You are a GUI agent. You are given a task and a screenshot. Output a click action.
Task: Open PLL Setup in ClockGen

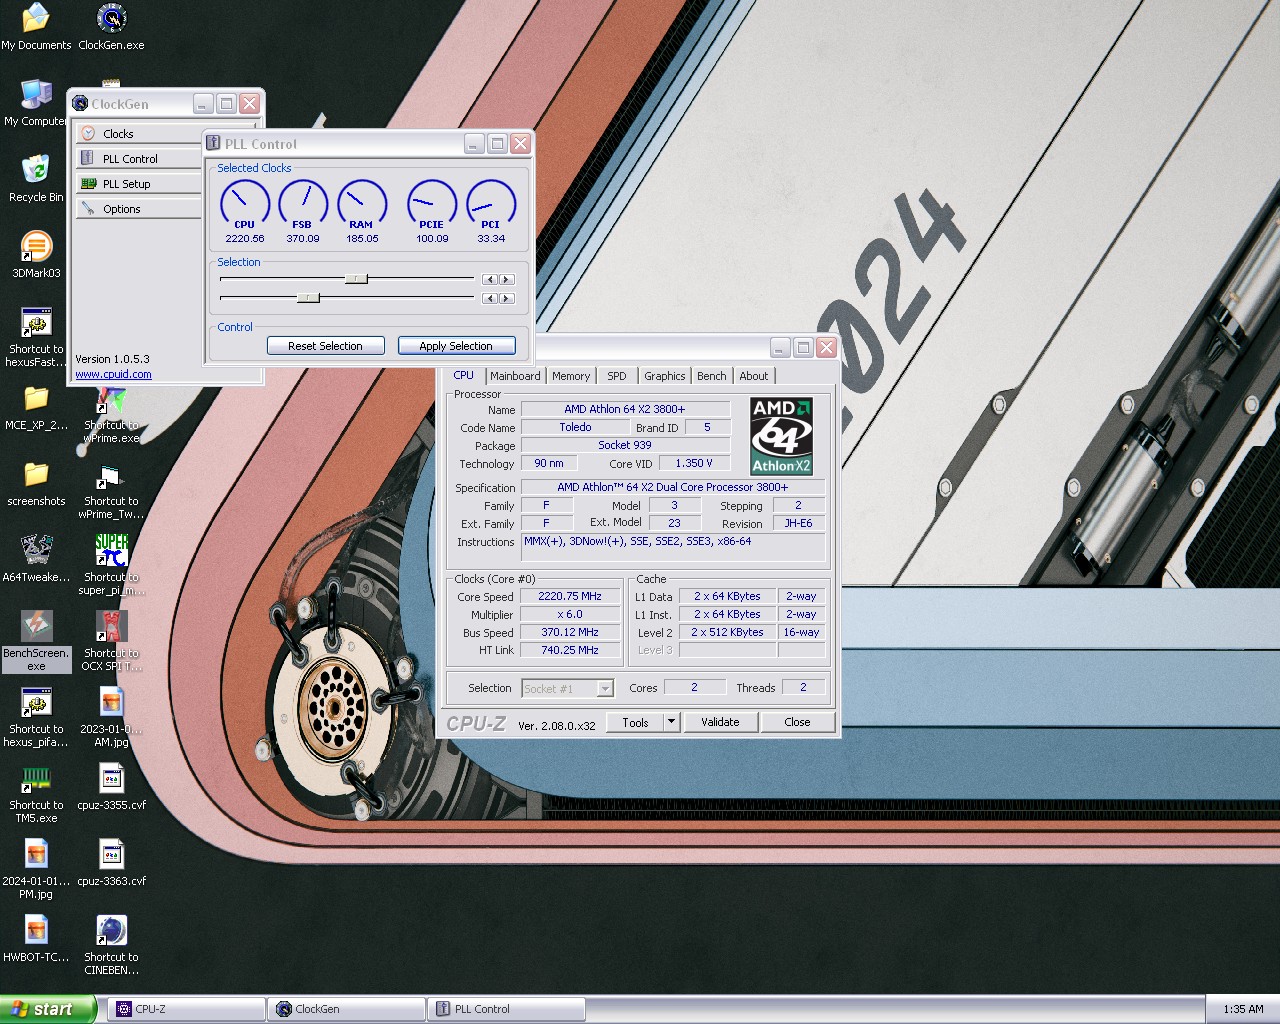138,184
